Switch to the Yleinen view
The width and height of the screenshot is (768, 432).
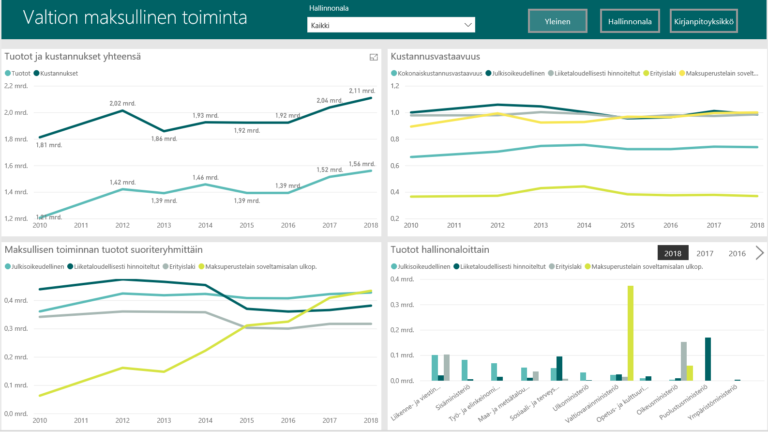click(557, 21)
